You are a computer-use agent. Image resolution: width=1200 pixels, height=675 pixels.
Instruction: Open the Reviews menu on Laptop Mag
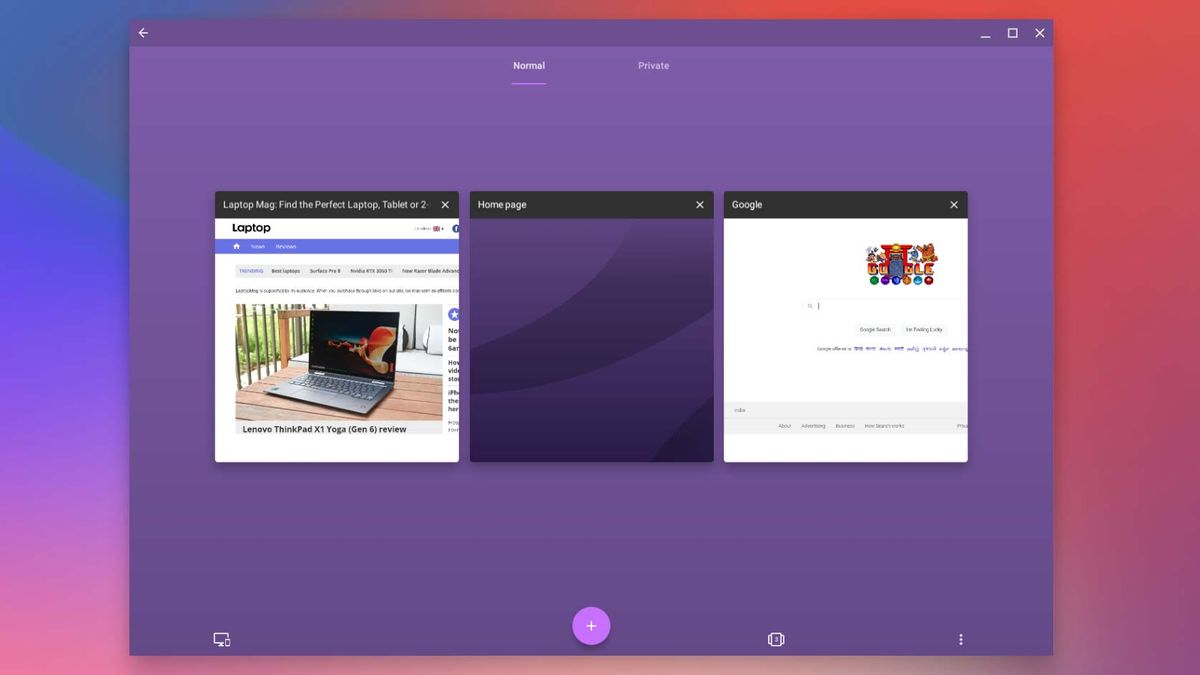[287, 246]
